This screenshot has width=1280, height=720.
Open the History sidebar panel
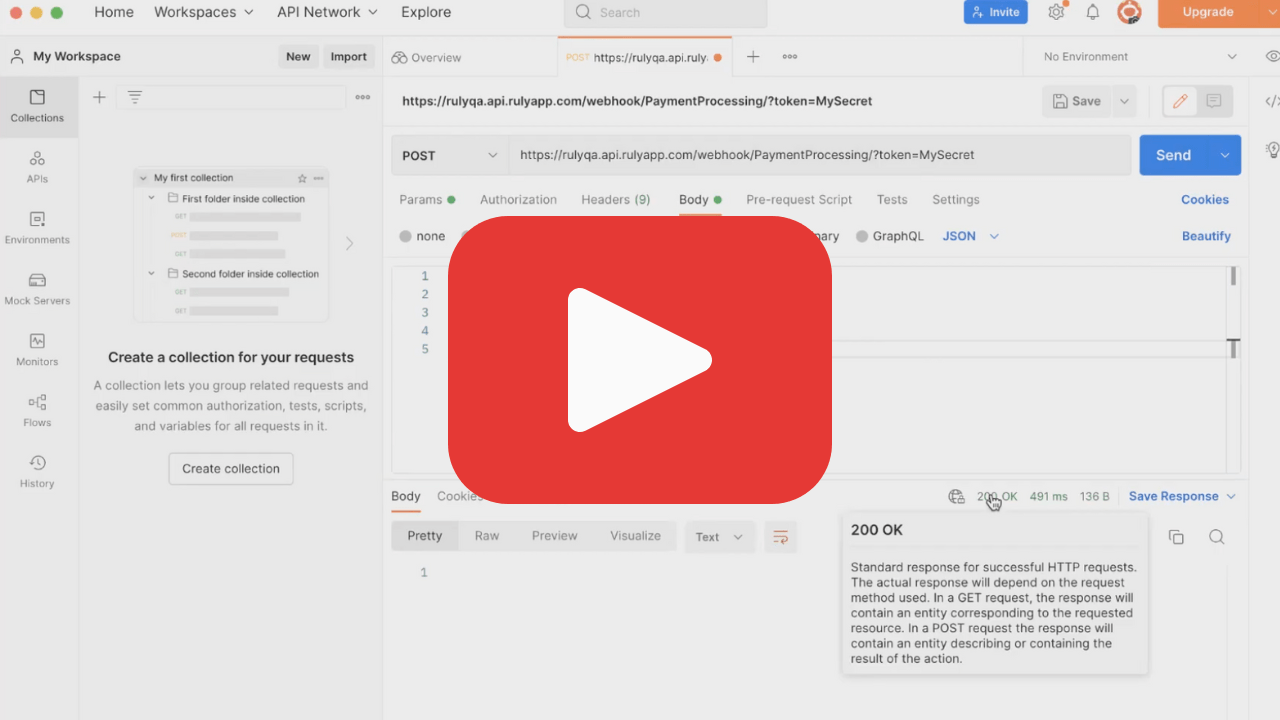(37, 472)
